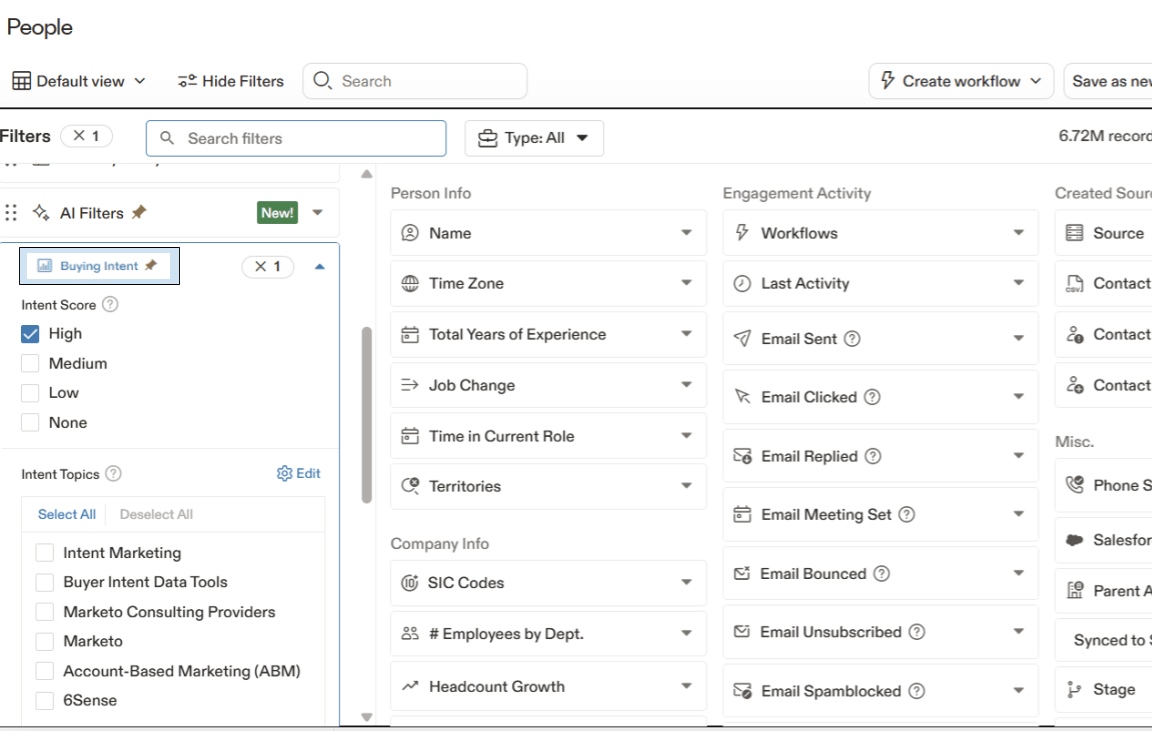Viewport: 1152px width, 731px height.
Task: Click the Intent Score help icon
Action: (x=110, y=304)
